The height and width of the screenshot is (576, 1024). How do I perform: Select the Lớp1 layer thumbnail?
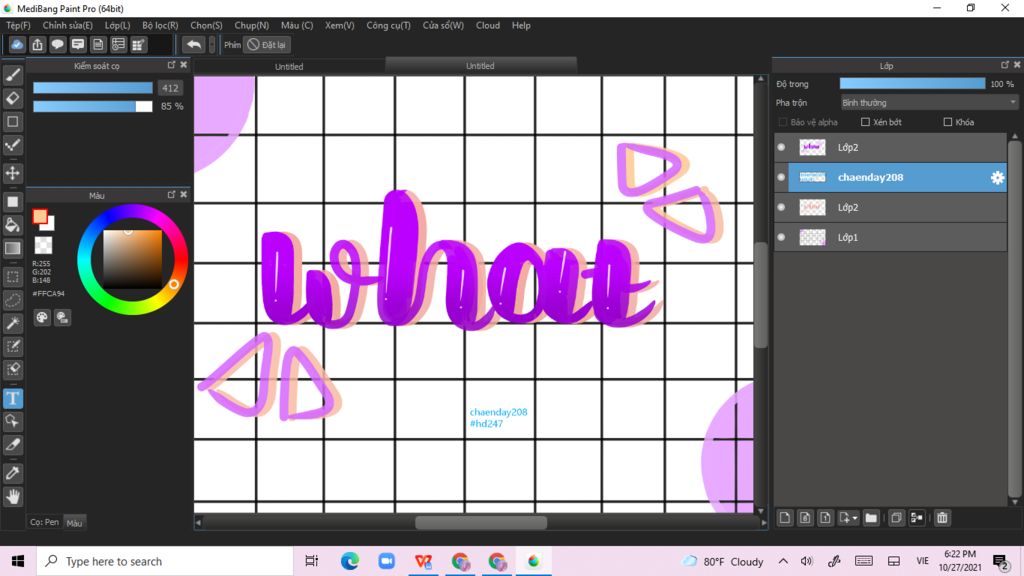click(x=812, y=238)
